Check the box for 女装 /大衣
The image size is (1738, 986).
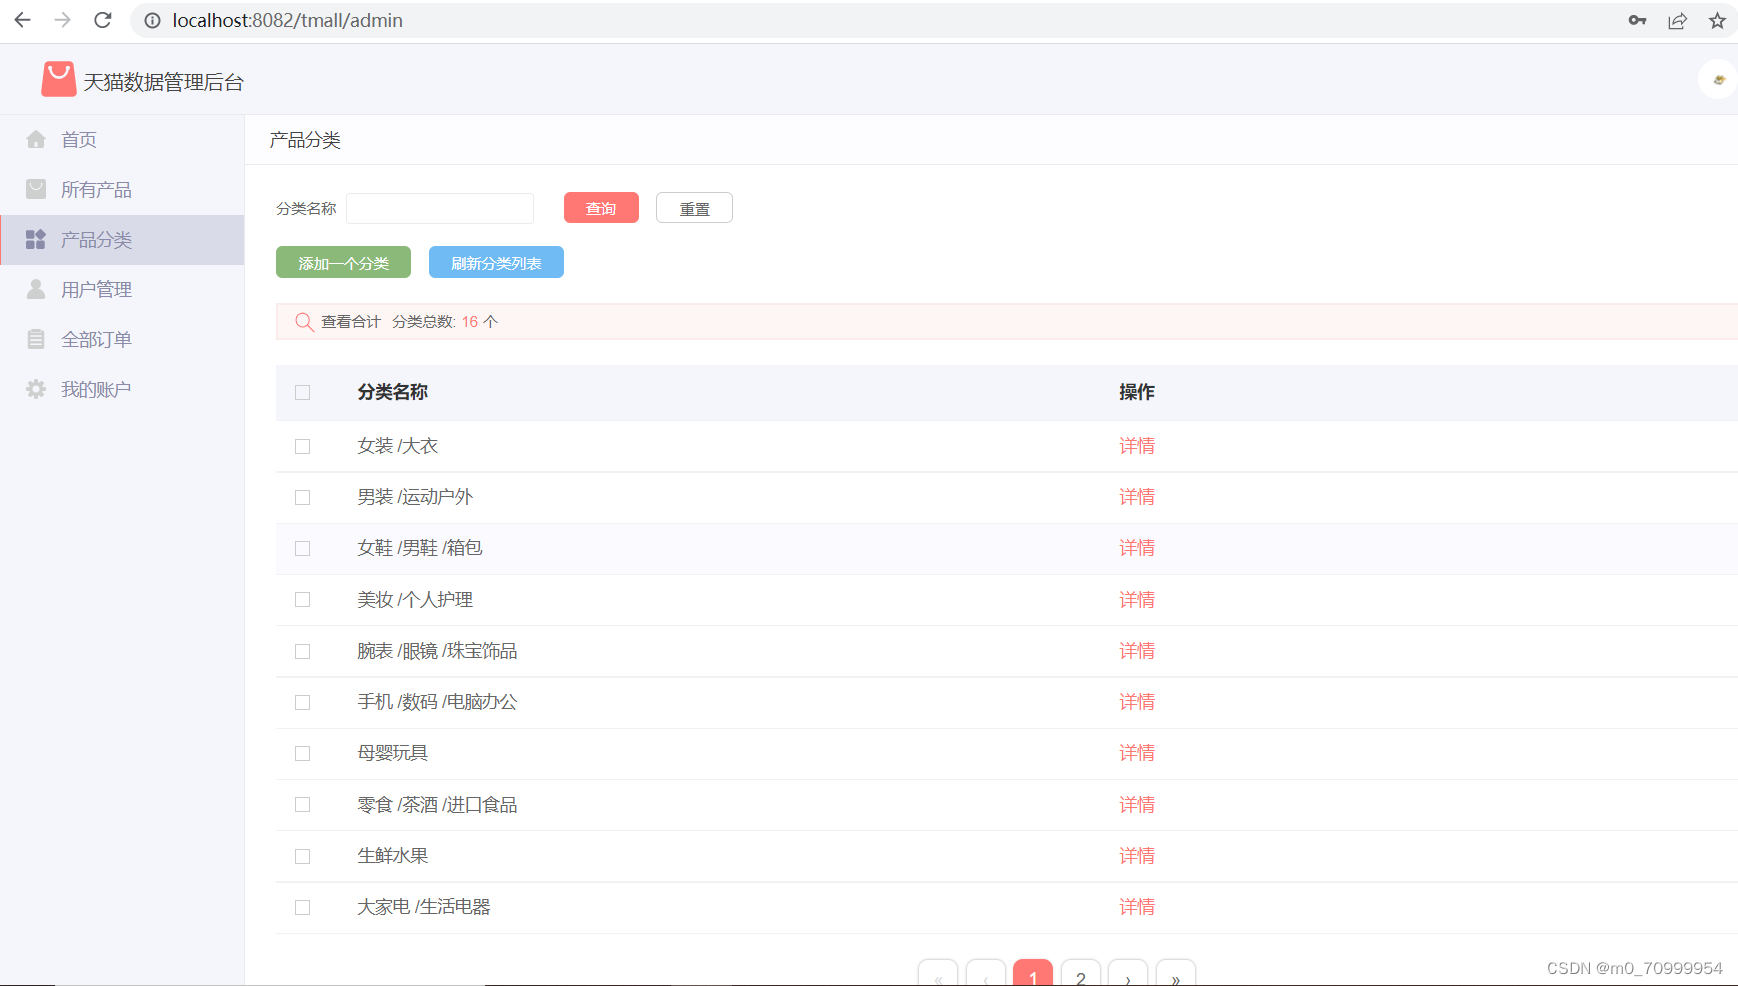(303, 447)
